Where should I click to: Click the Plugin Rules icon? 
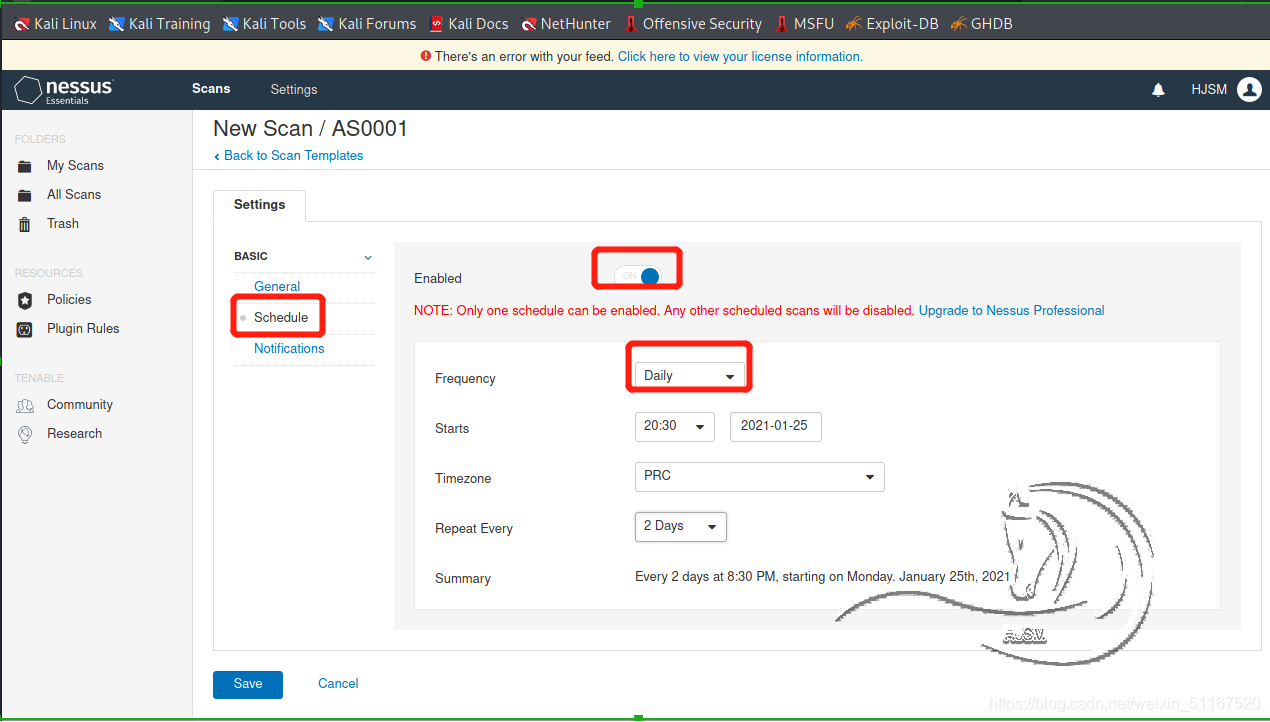coord(25,329)
